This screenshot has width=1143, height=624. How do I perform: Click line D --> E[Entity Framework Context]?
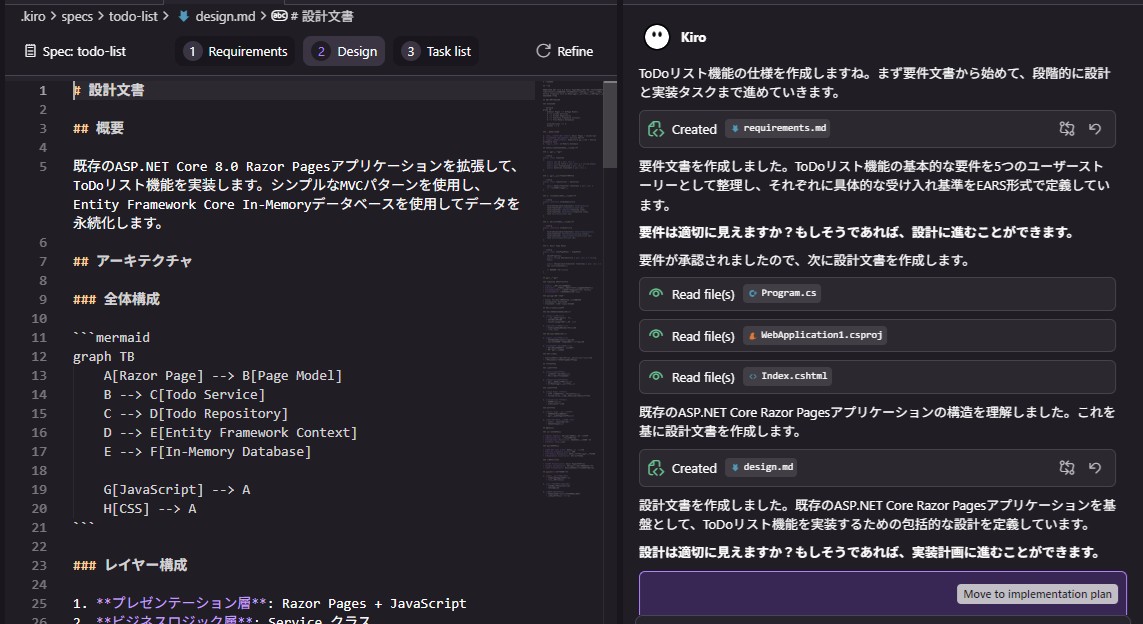click(x=230, y=432)
